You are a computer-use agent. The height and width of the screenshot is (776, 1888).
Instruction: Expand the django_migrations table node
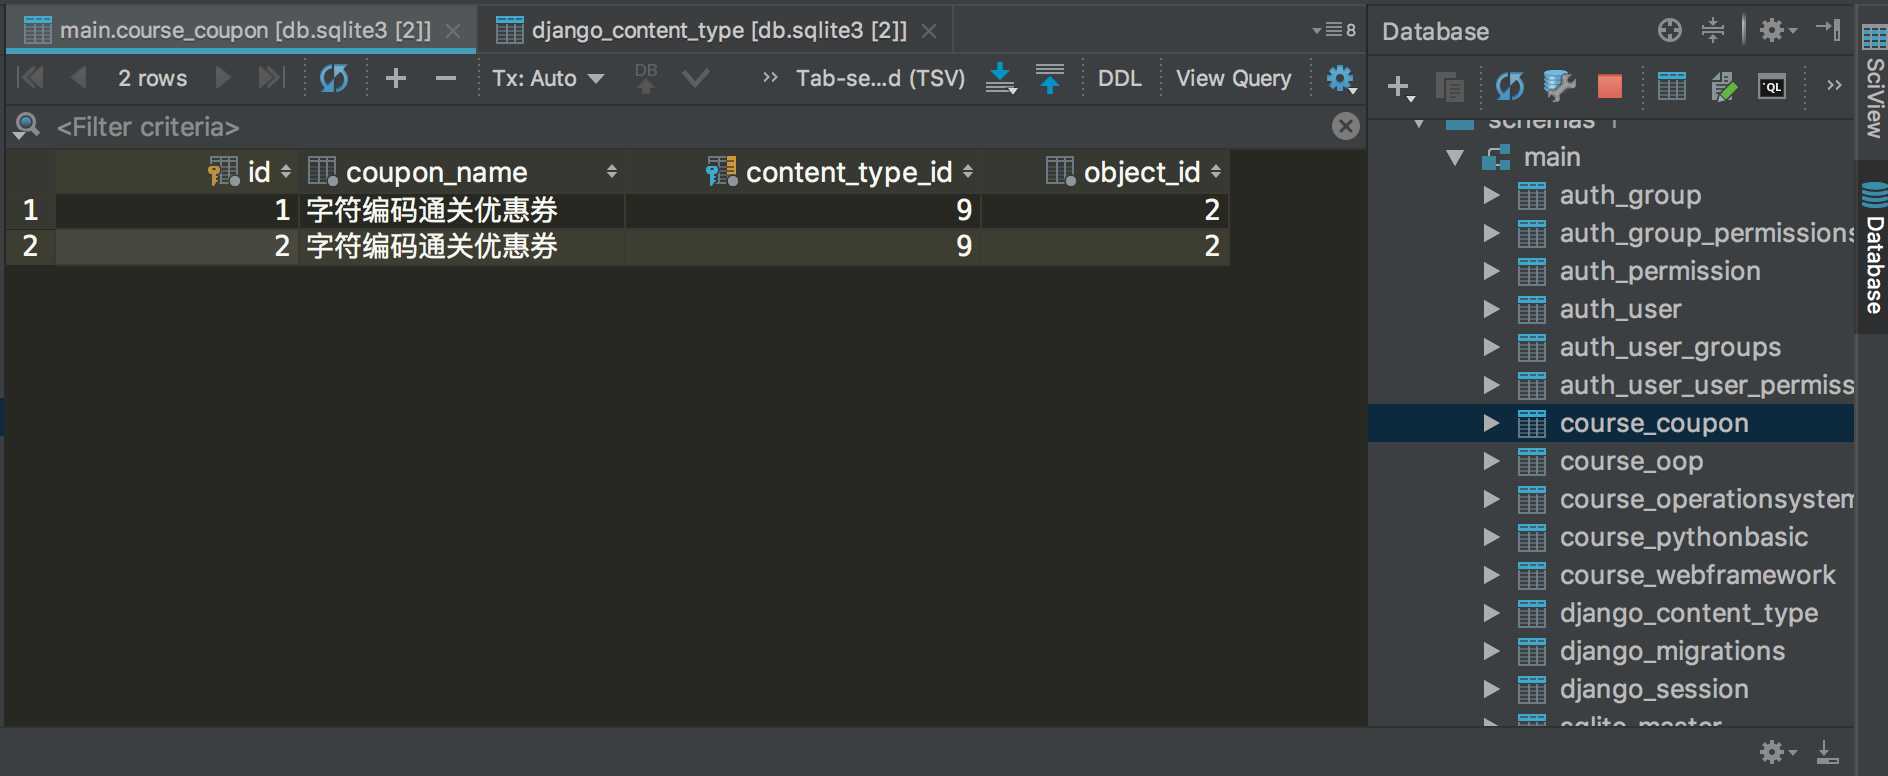pos(1491,652)
